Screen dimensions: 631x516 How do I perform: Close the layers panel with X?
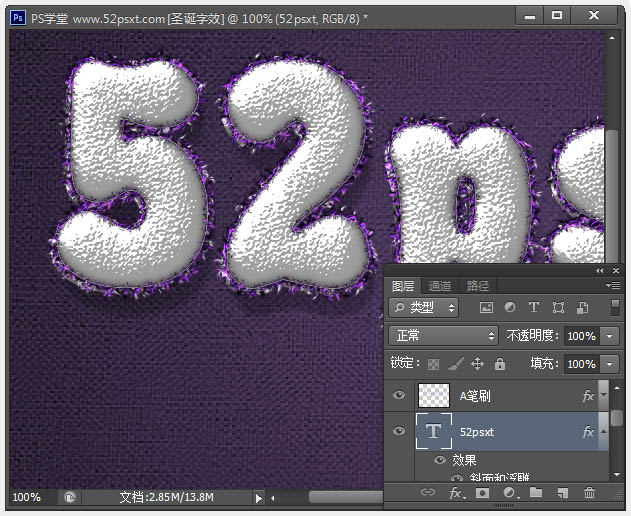(616, 270)
